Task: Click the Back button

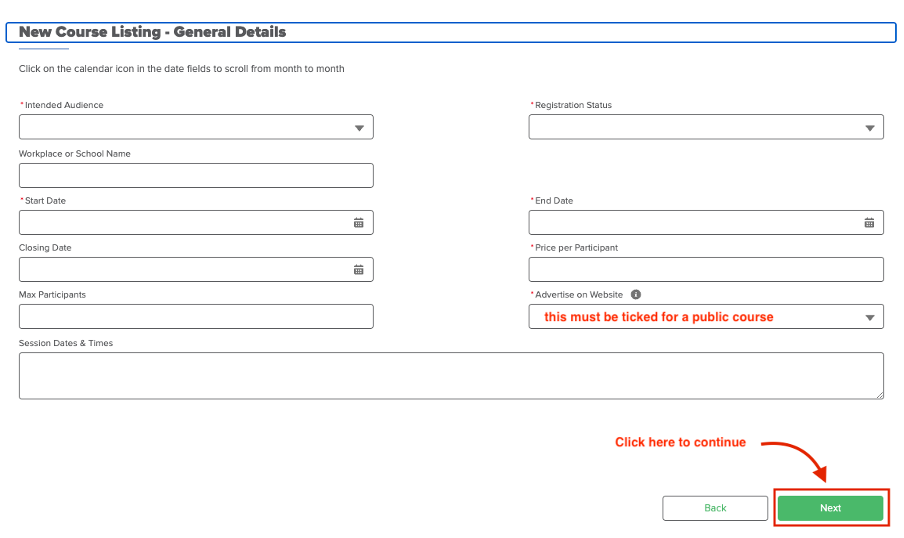Action: [x=715, y=508]
